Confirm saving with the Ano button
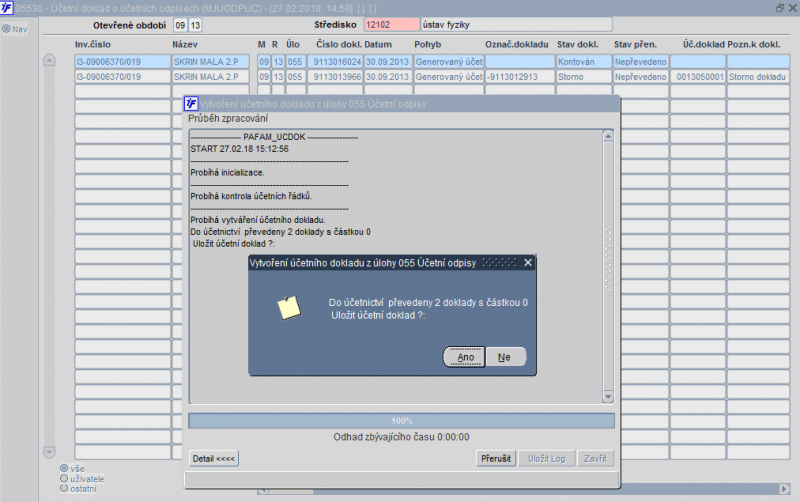This screenshot has width=800, height=502. [x=464, y=357]
